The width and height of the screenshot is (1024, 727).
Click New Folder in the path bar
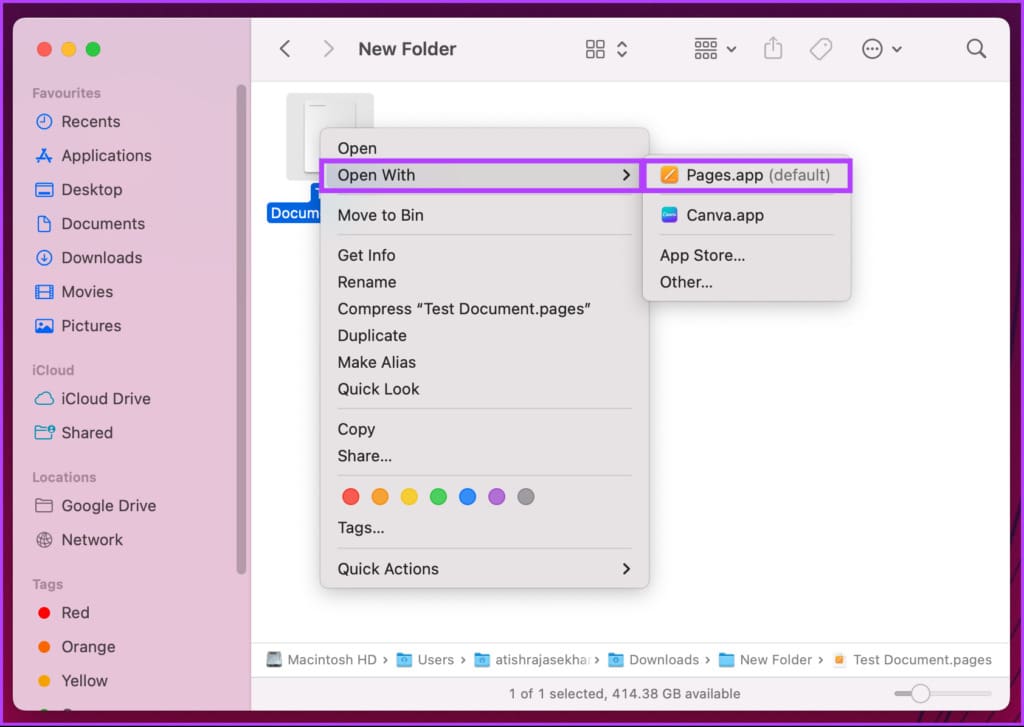[x=765, y=660]
